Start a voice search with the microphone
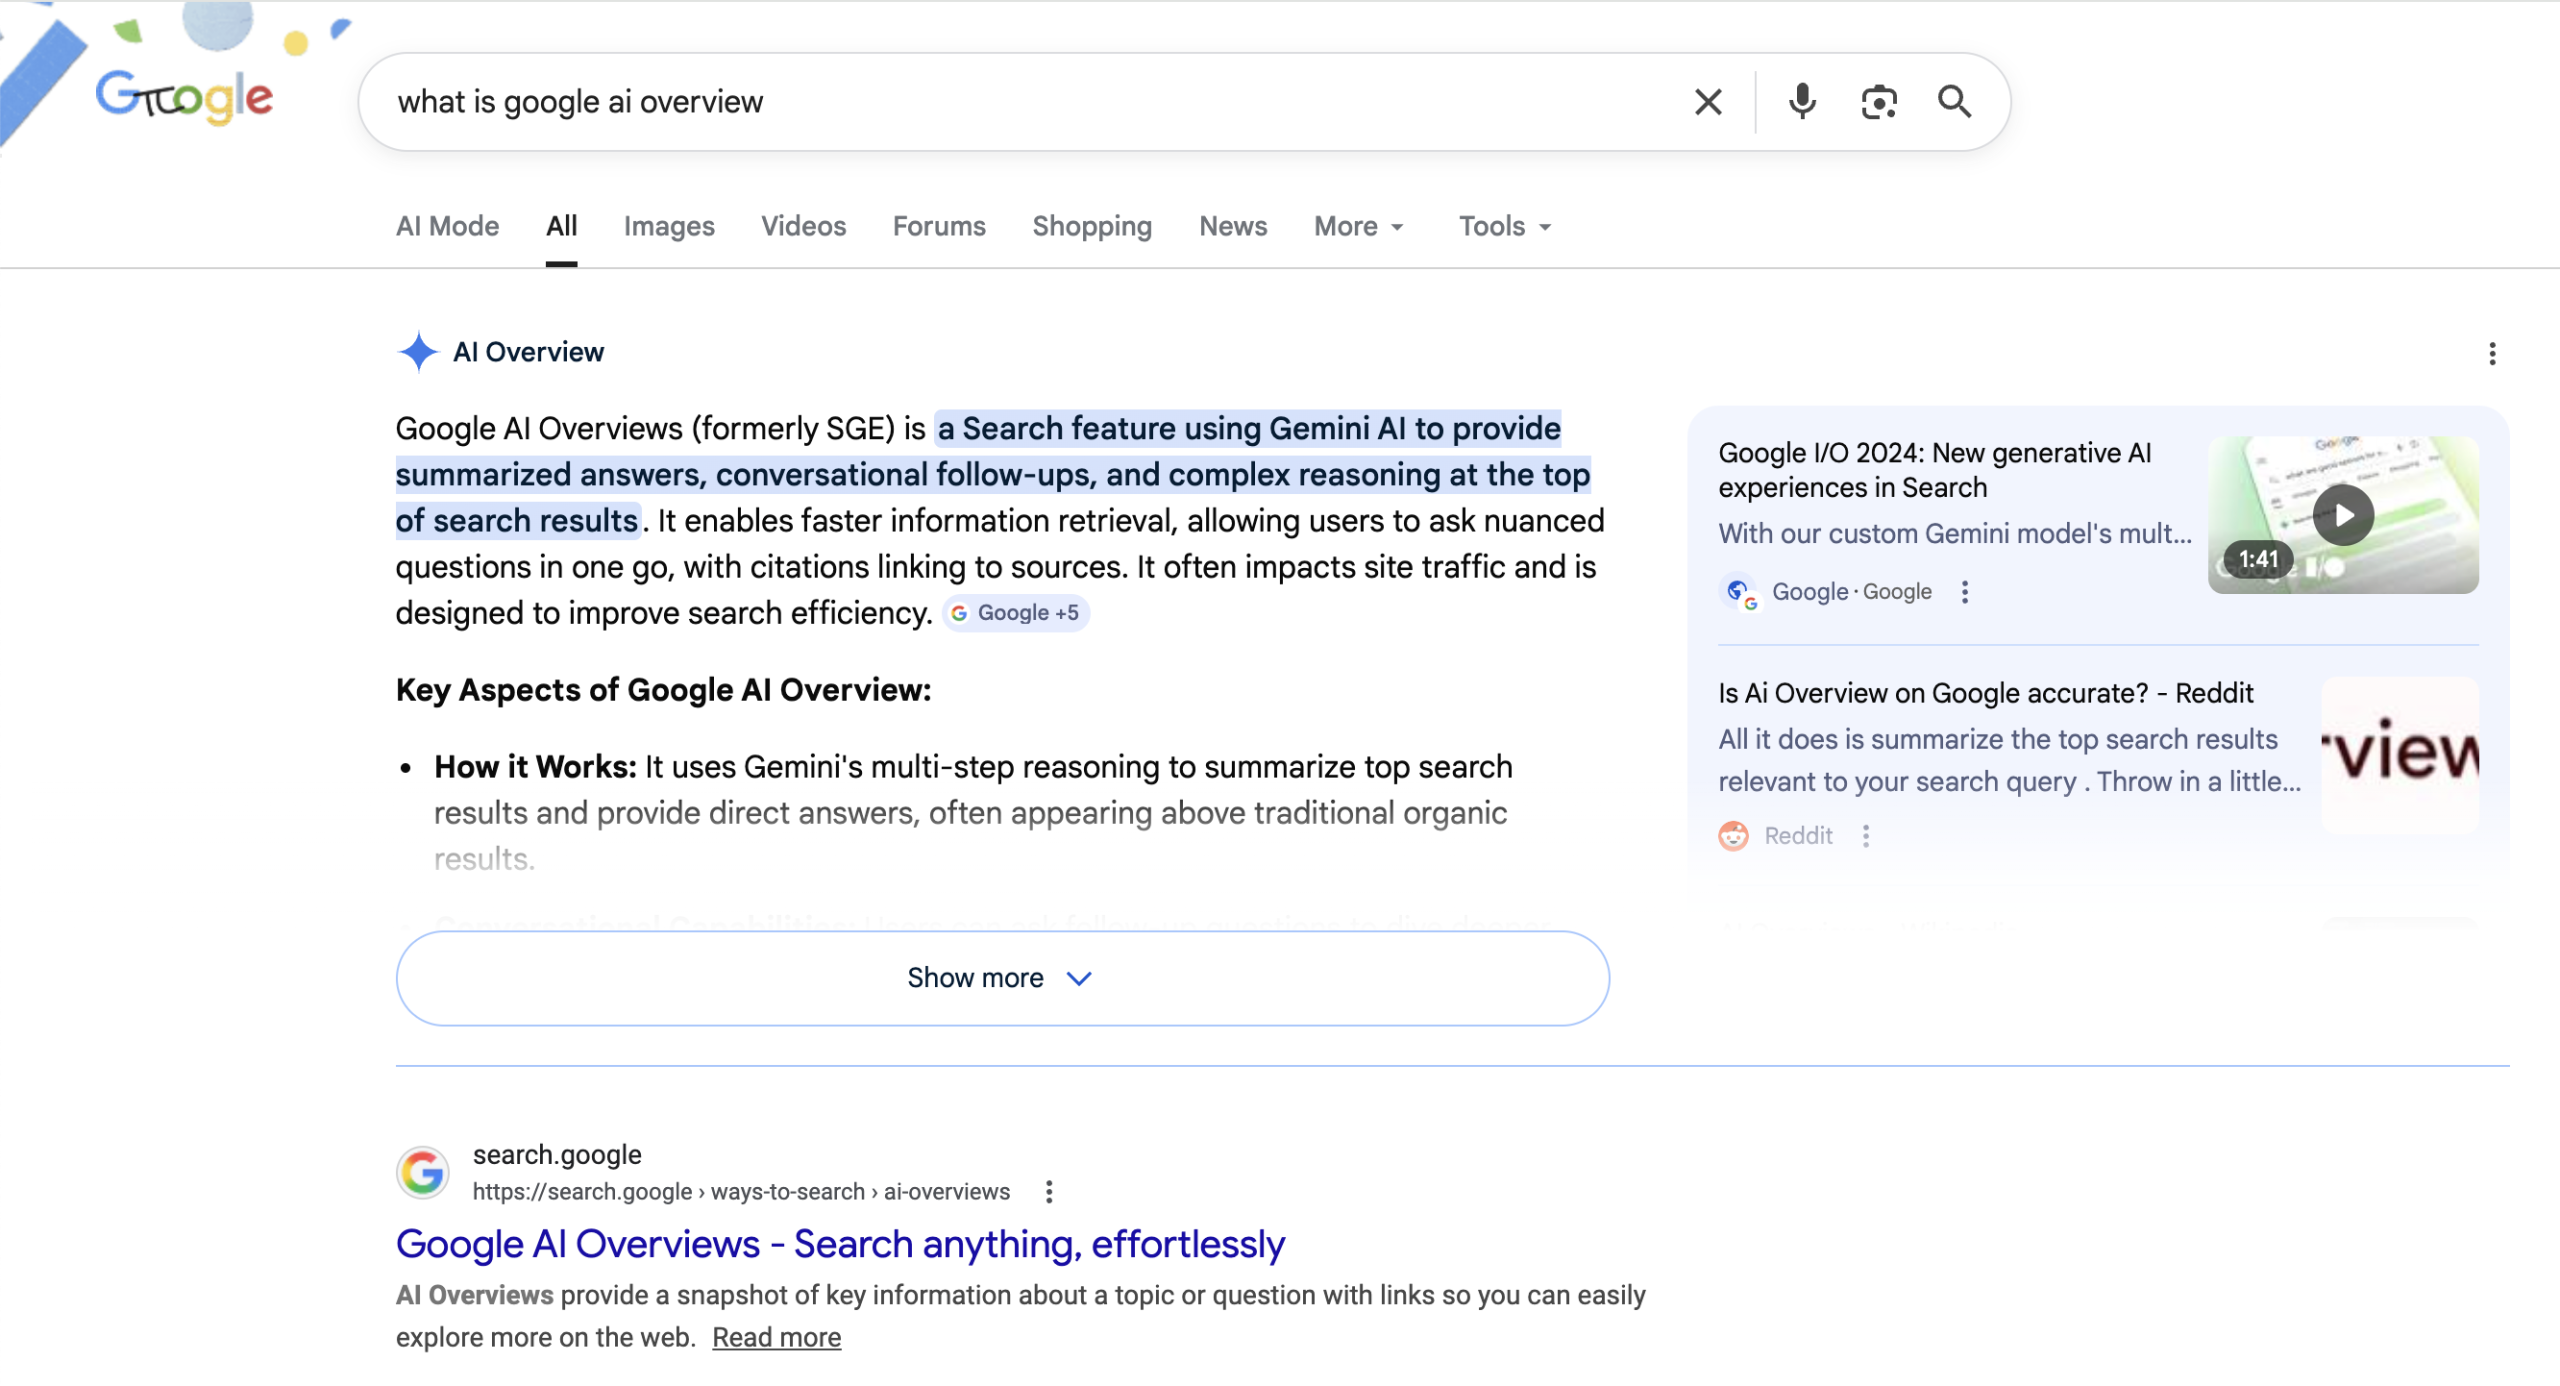 [1801, 101]
